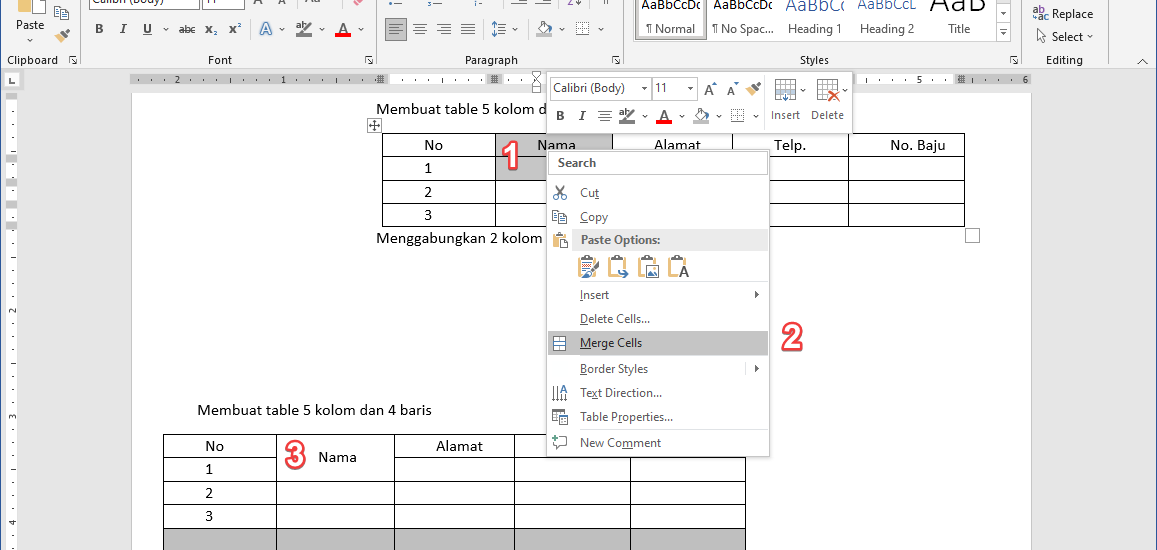Open the mini toolbar font name combo box
The height and width of the screenshot is (550, 1157).
601,89
